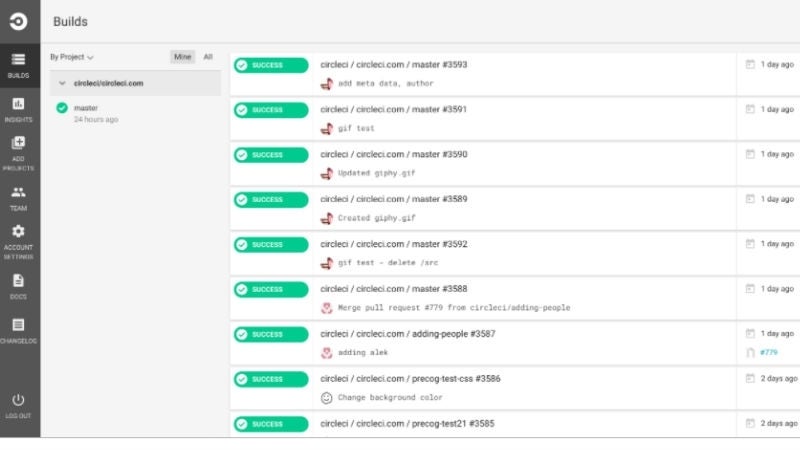The image size is (800, 450).
Task: Click author avatar beside 'Created giphy.gif'
Action: click(x=327, y=218)
